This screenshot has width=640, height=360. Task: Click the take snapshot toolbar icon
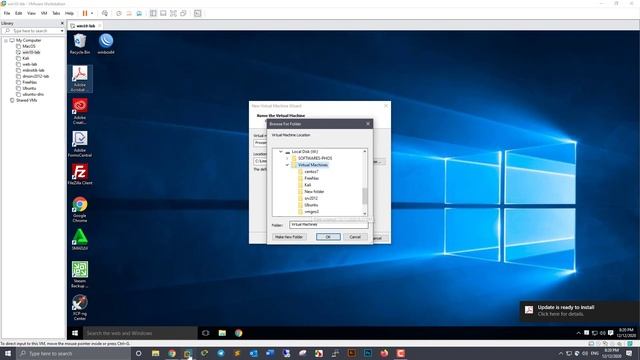coord(119,13)
